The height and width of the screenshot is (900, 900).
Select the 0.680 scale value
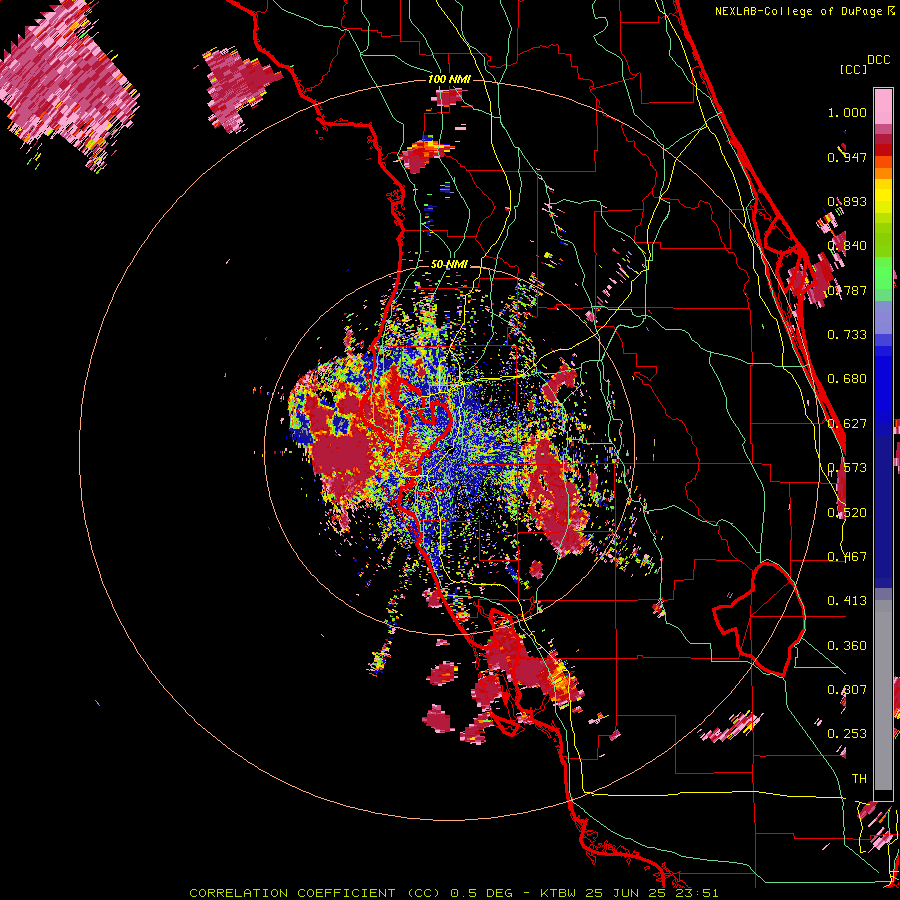pos(847,379)
